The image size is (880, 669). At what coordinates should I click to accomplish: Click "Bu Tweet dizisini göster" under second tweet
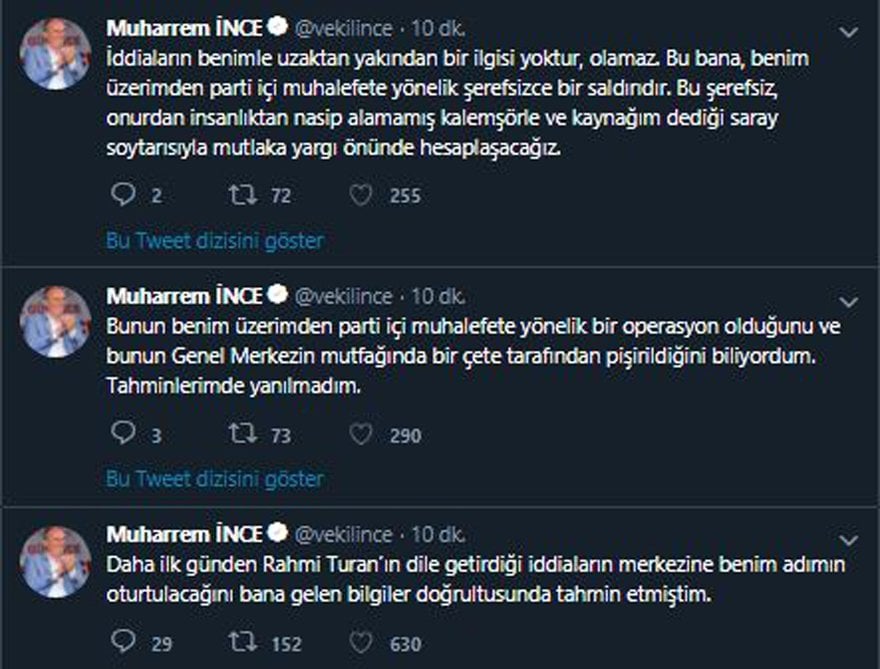point(215,479)
